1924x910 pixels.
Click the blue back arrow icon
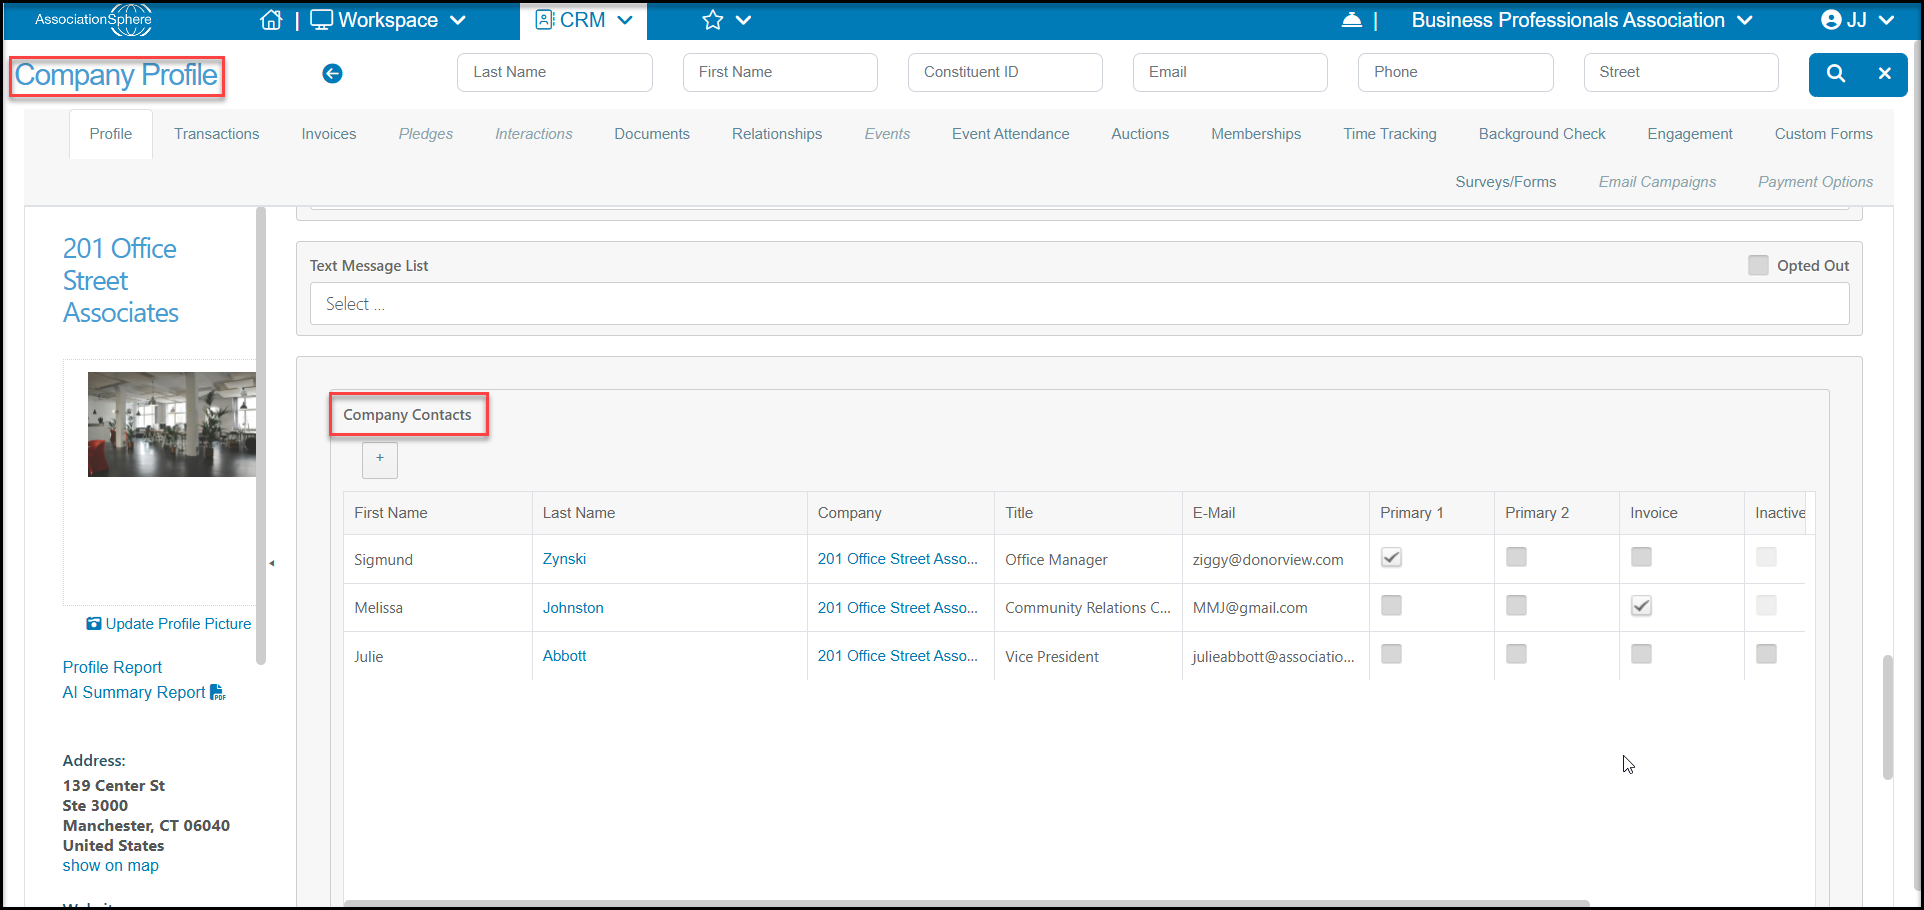click(x=333, y=73)
